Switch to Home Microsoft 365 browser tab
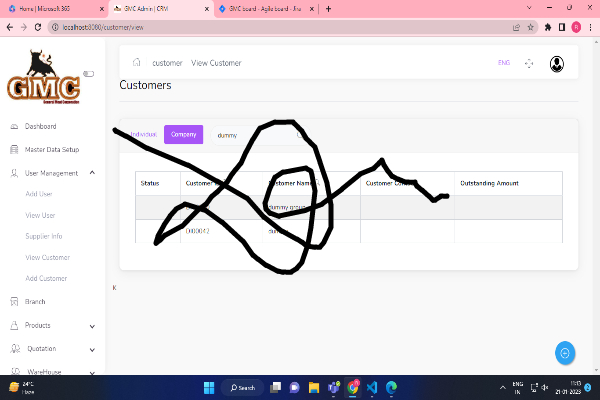 pos(40,8)
